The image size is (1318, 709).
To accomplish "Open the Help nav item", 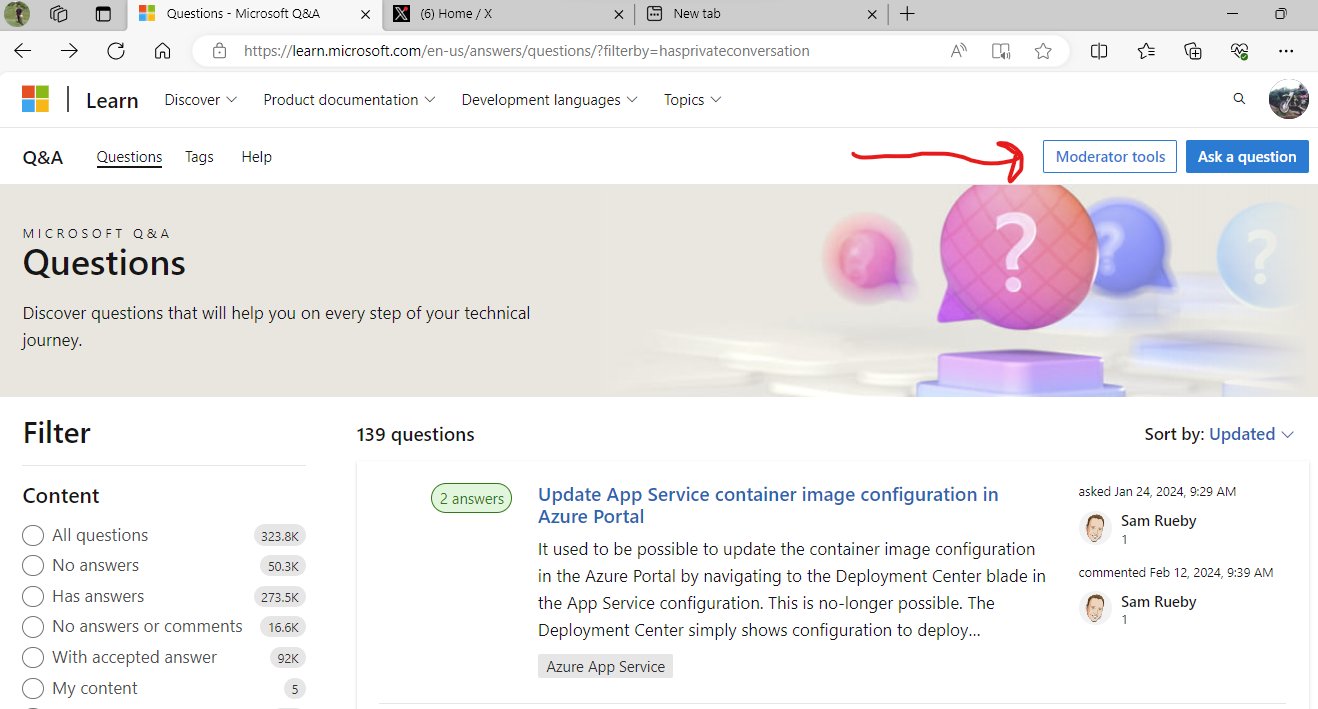I will pyautogui.click(x=256, y=157).
